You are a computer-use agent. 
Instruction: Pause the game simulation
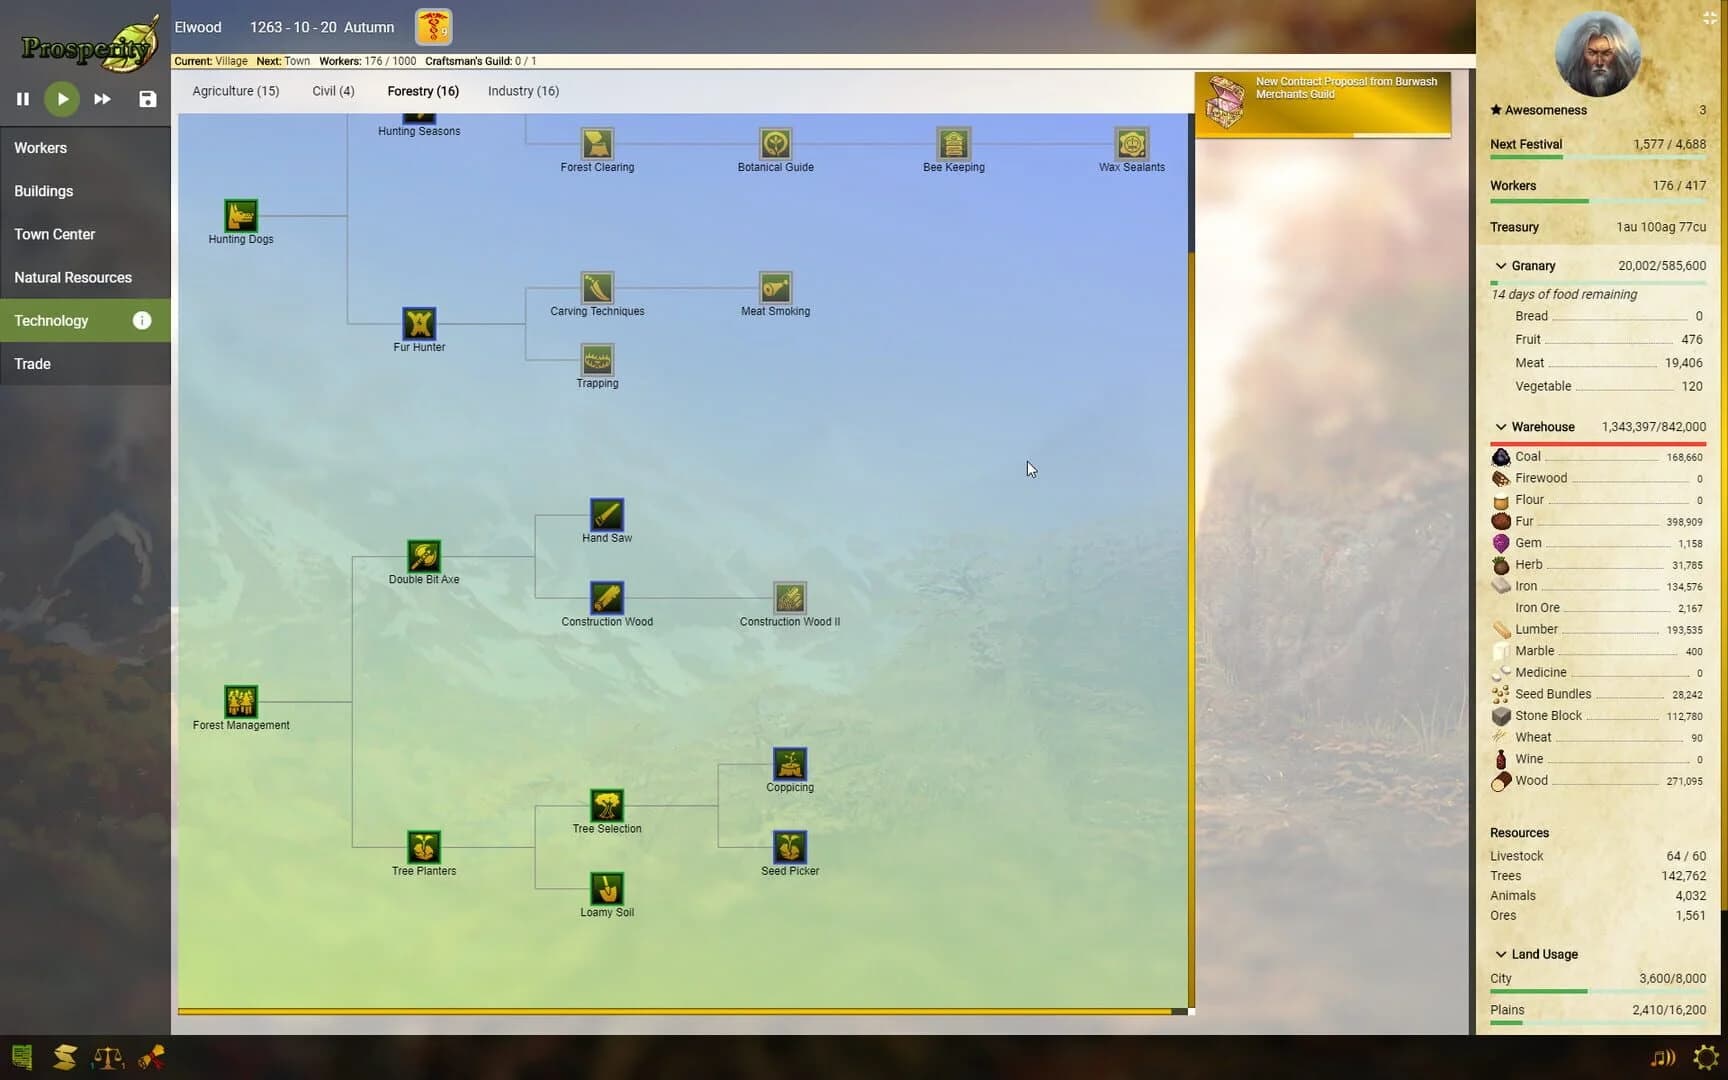pyautogui.click(x=22, y=99)
